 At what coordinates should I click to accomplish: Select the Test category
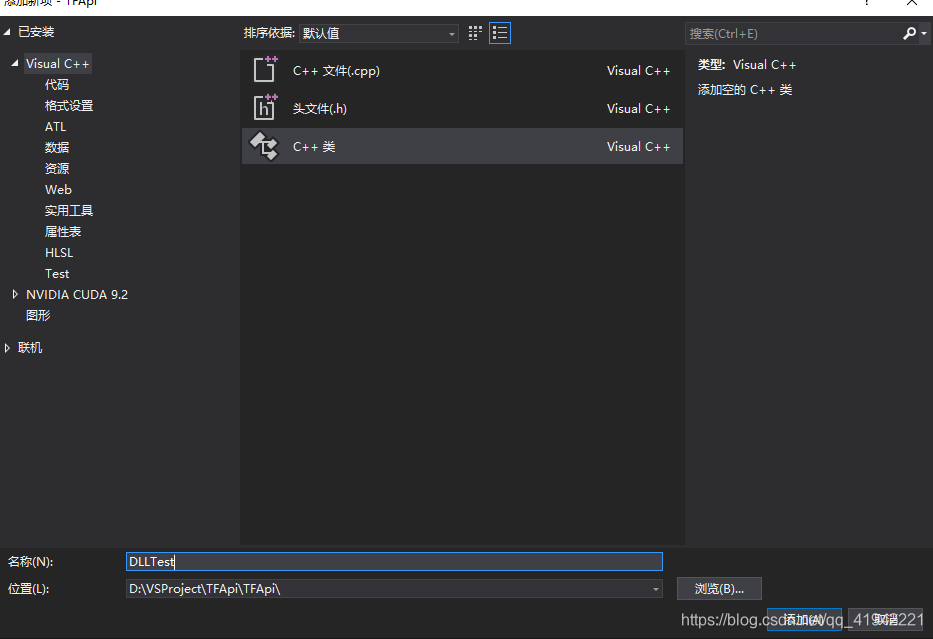point(57,274)
